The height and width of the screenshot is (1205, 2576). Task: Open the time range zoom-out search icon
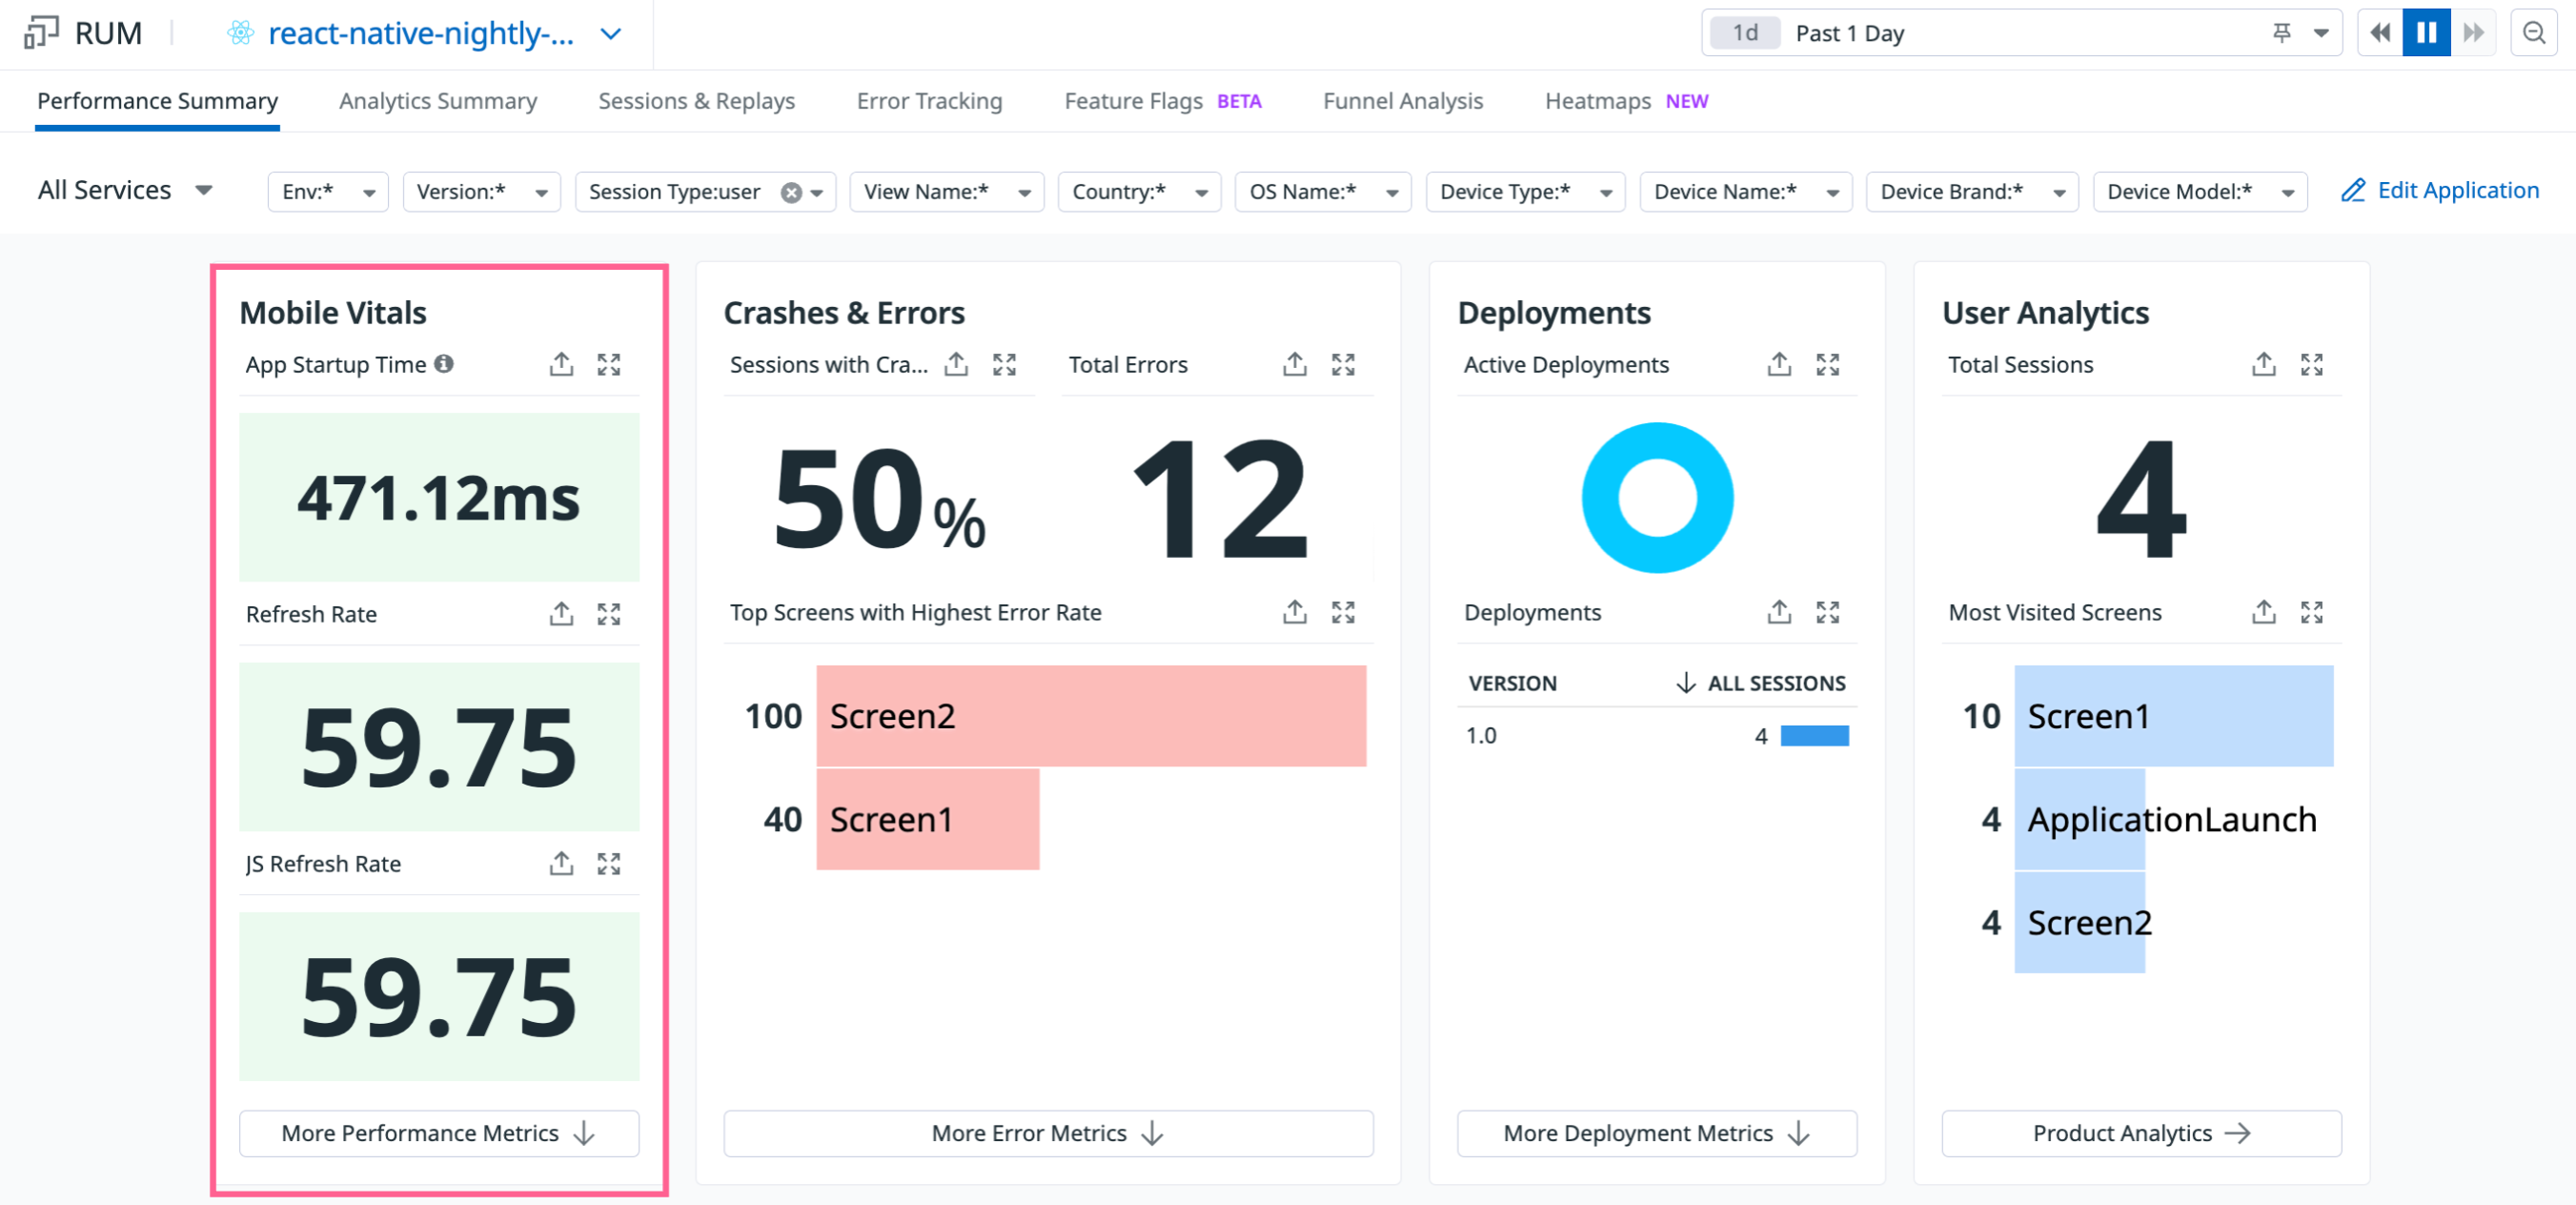pos(2533,33)
